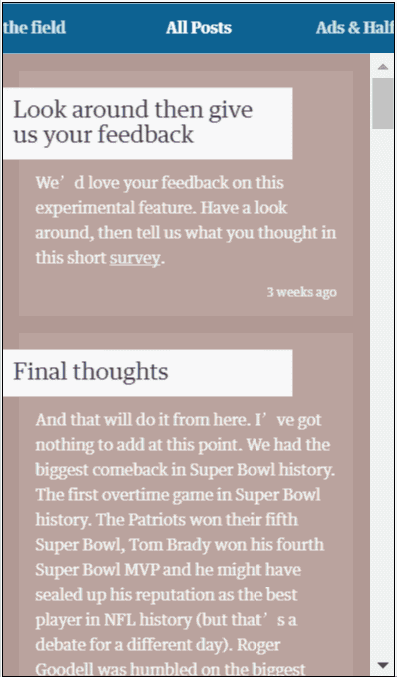397x677 pixels.
Task: Click the scrollbar track below the thumb
Action: (383, 389)
